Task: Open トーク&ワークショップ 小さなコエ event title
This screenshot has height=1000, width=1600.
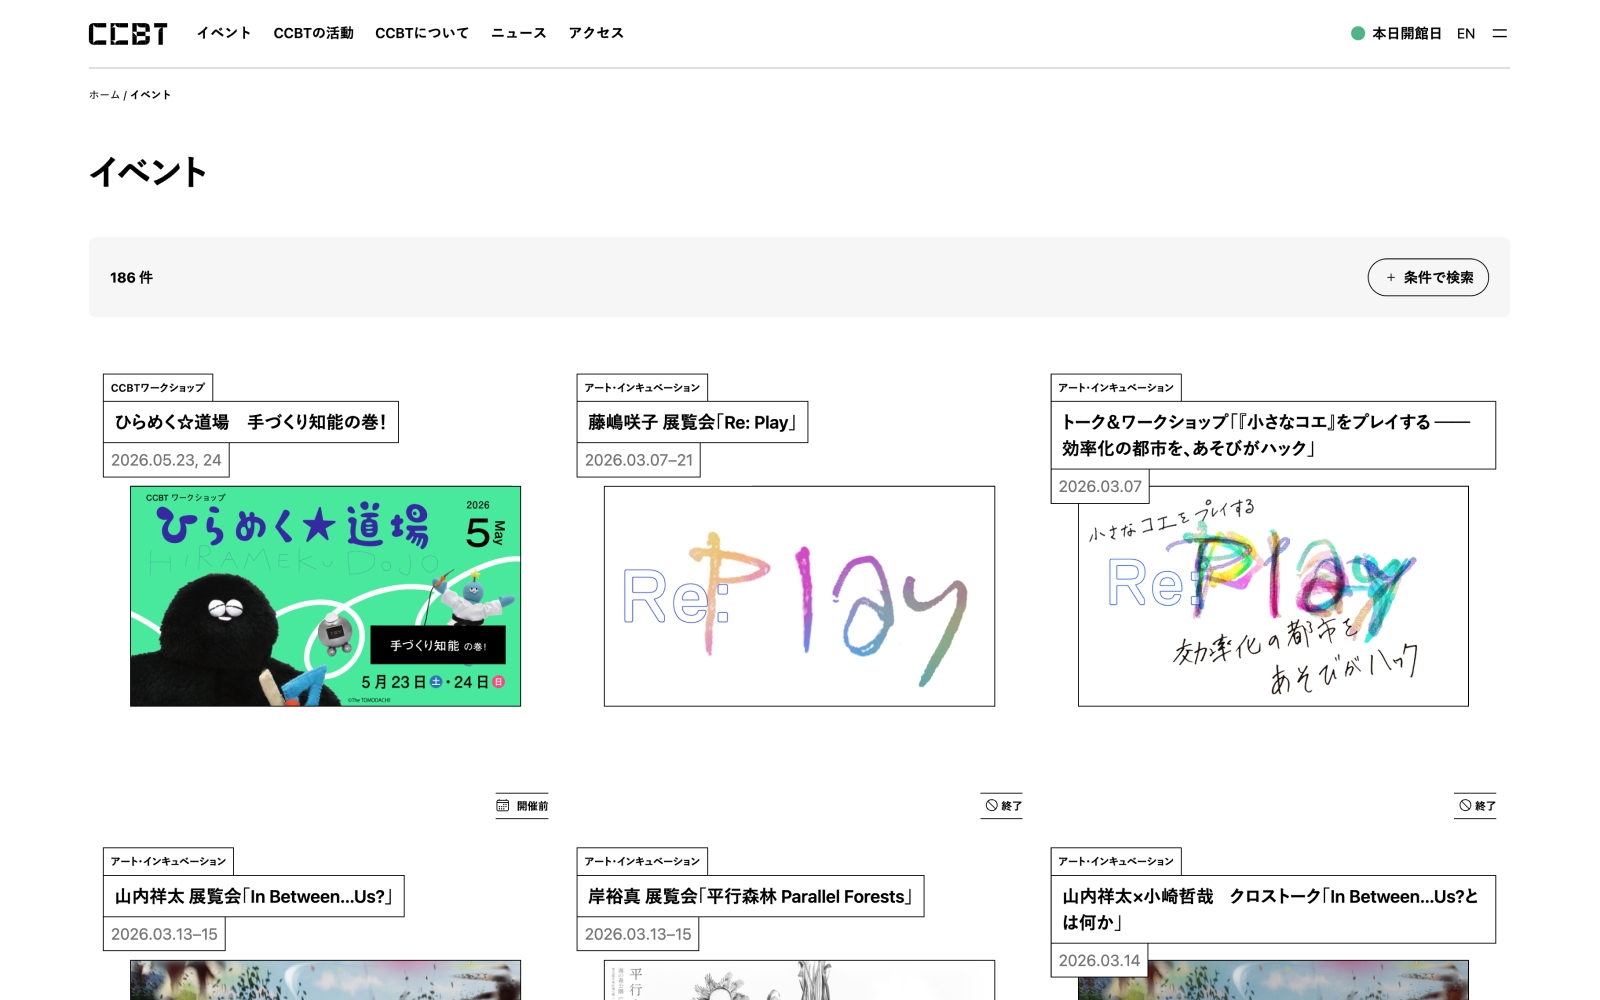Action: [x=1273, y=435]
